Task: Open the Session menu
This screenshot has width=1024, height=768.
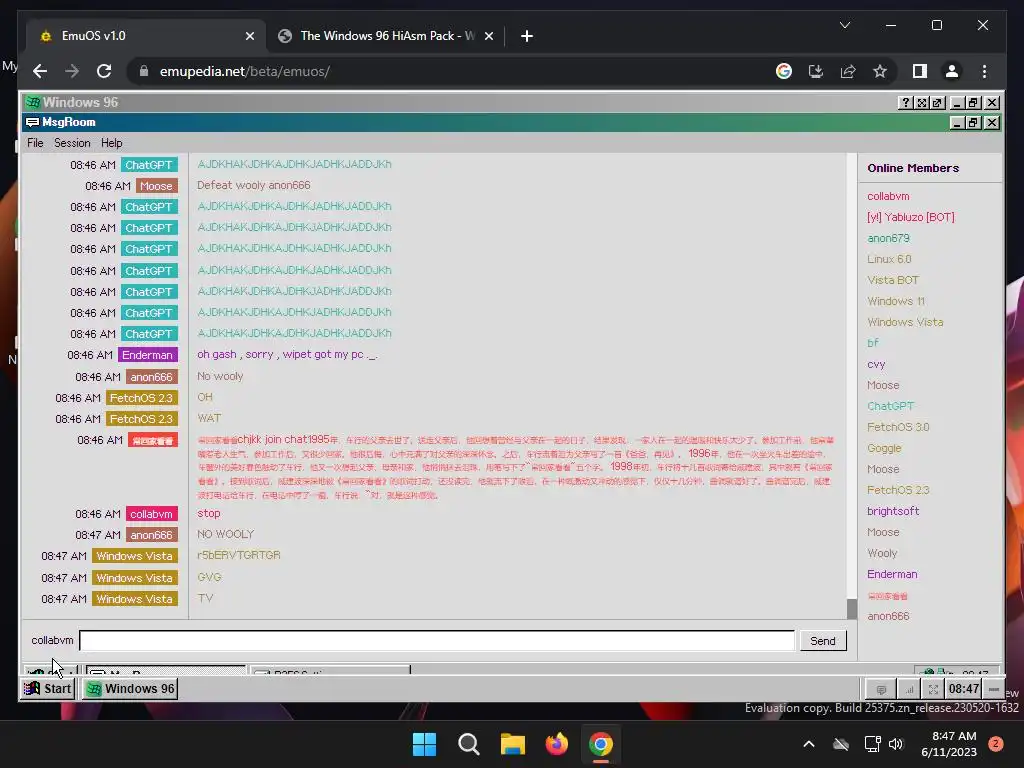Action: coord(72,143)
